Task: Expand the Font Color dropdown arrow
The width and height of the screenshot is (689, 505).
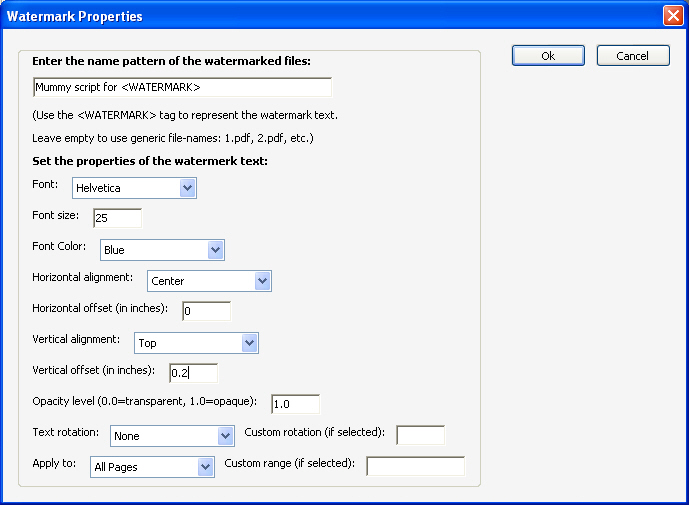Action: (215, 250)
